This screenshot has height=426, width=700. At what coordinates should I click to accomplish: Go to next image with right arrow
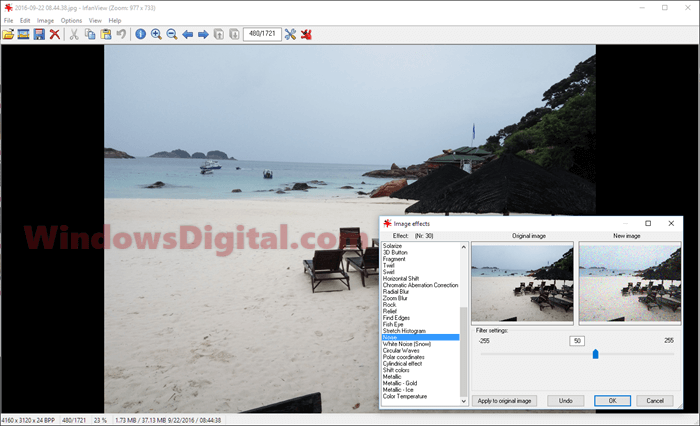tap(203, 34)
